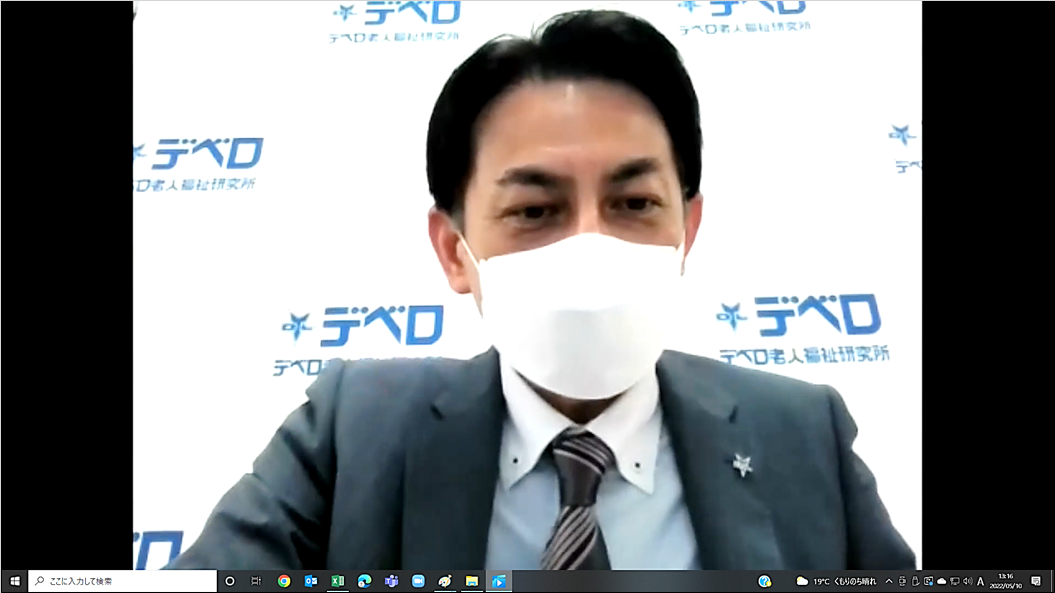Click the help question mark tray icon
Viewport: 1055px width, 593px height.
[x=765, y=581]
